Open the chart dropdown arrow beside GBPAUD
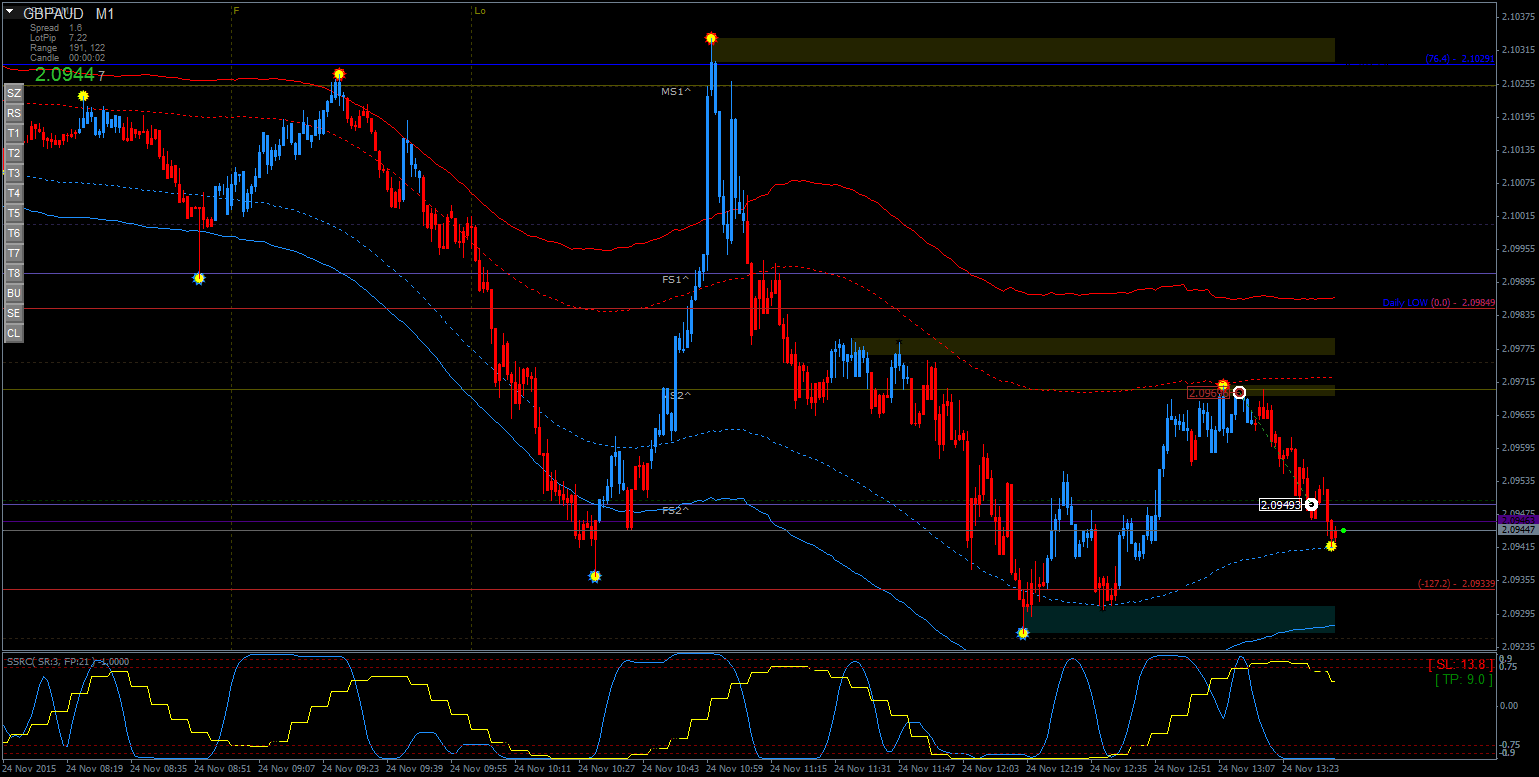1539x777 pixels. pos(9,11)
